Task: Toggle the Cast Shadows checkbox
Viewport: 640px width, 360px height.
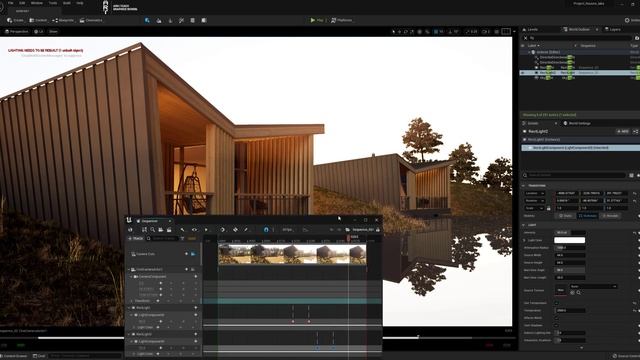Action: [556, 325]
